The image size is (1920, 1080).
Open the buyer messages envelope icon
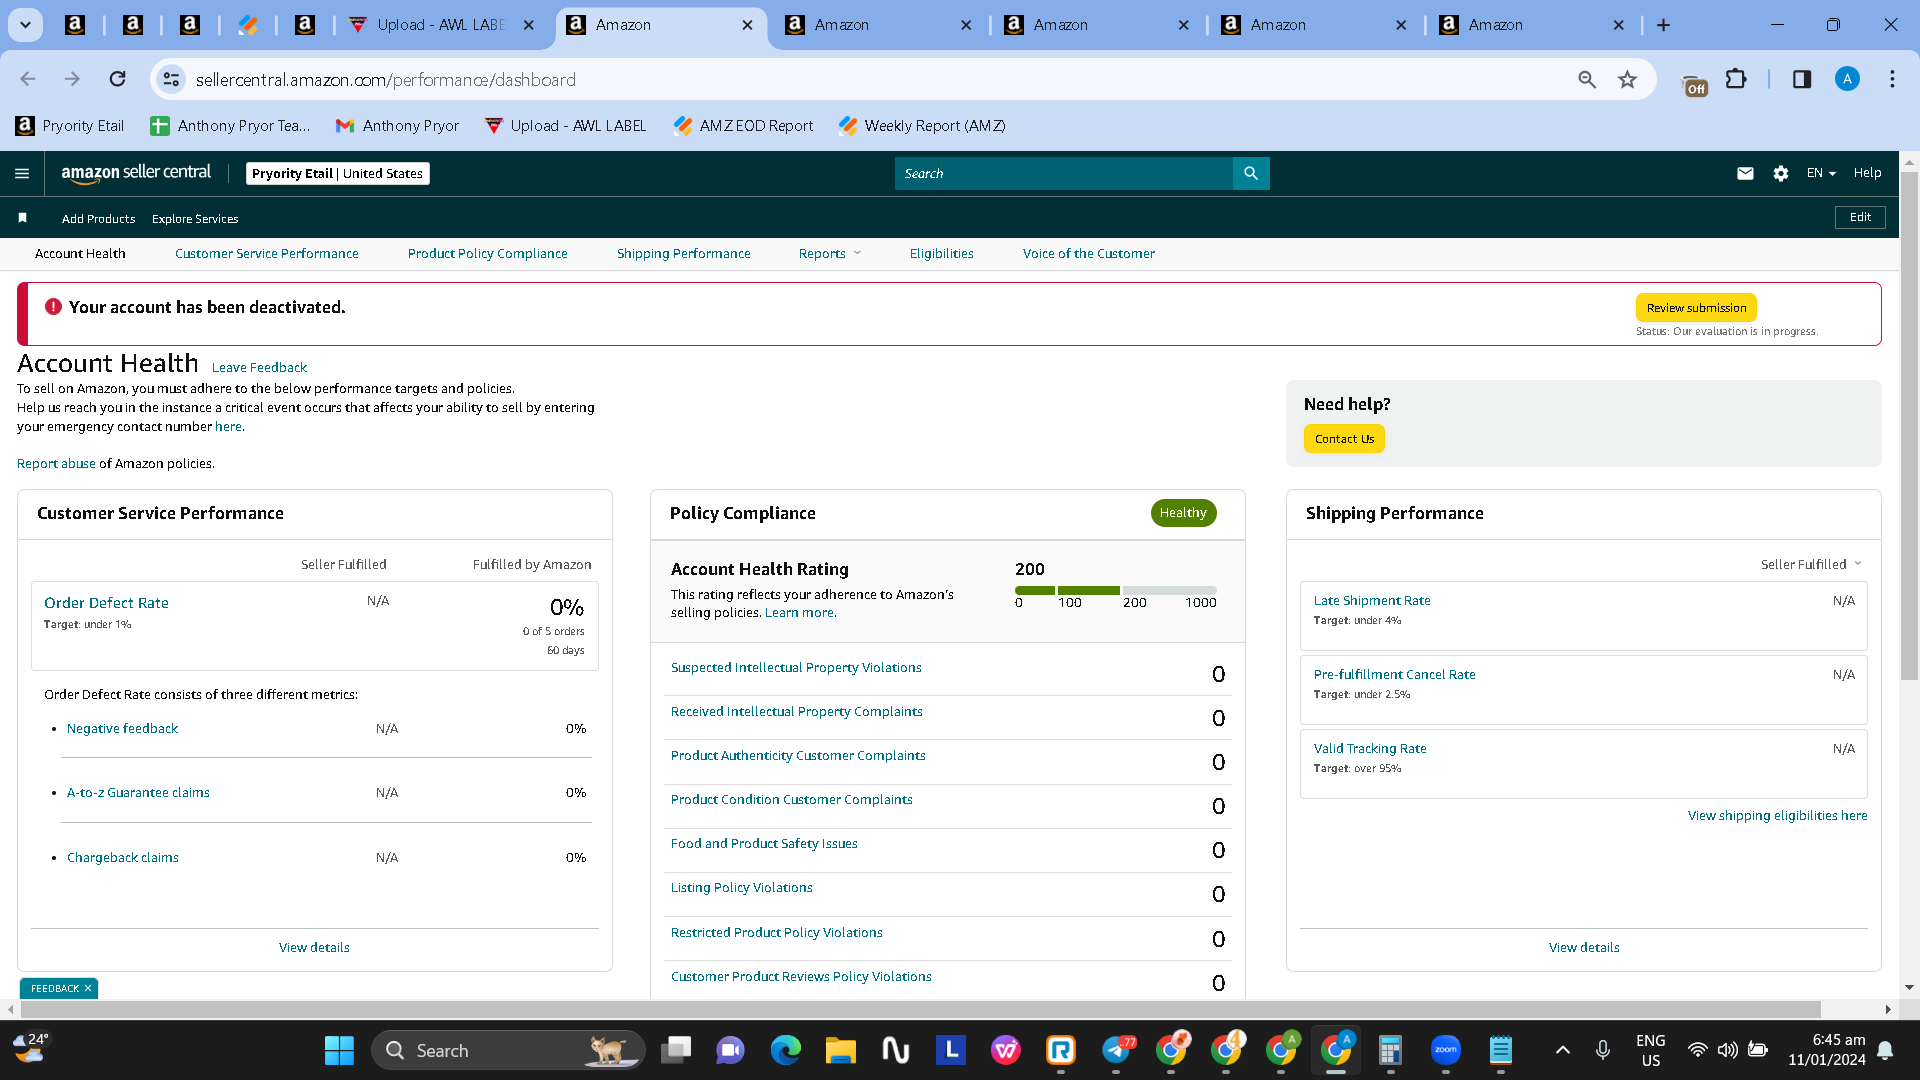click(1745, 173)
